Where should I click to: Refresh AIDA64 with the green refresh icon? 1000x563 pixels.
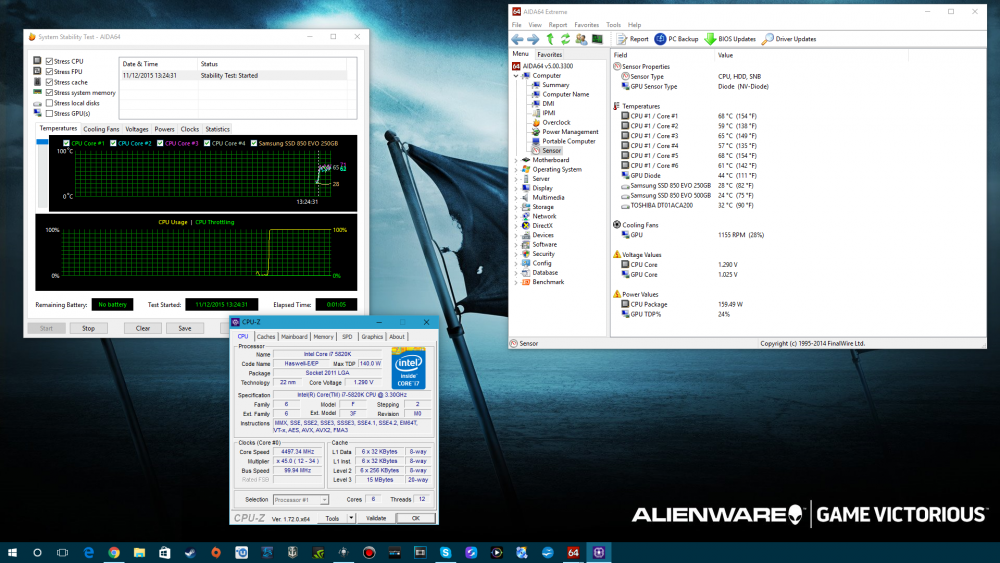click(565, 39)
